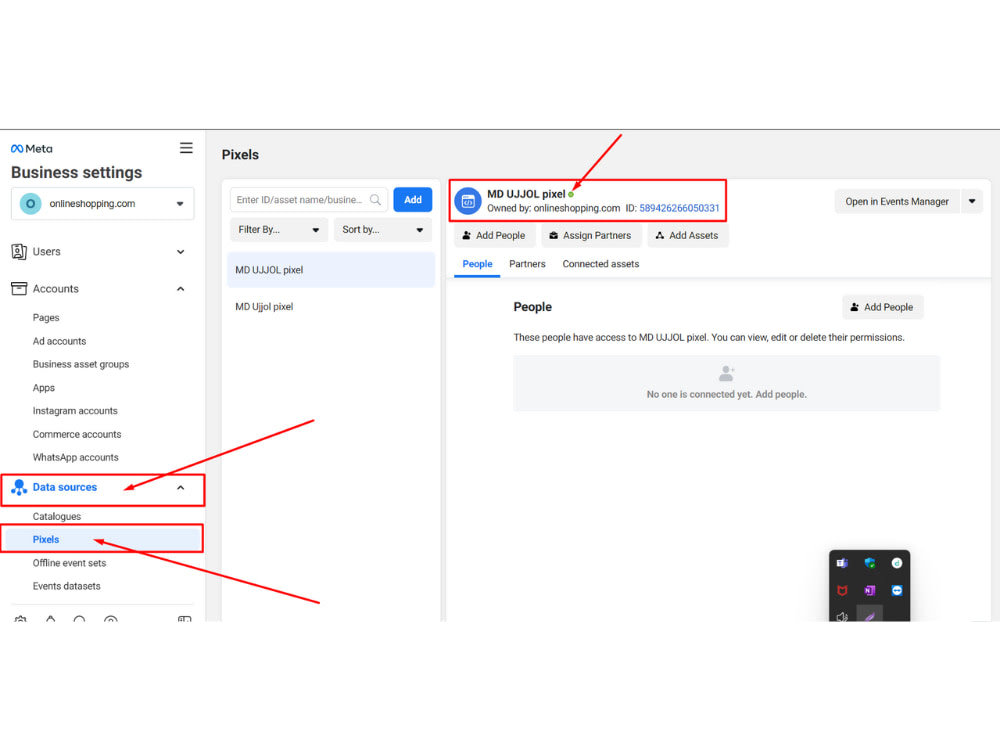Click Add Assets button
1000x750 pixels.
(688, 235)
